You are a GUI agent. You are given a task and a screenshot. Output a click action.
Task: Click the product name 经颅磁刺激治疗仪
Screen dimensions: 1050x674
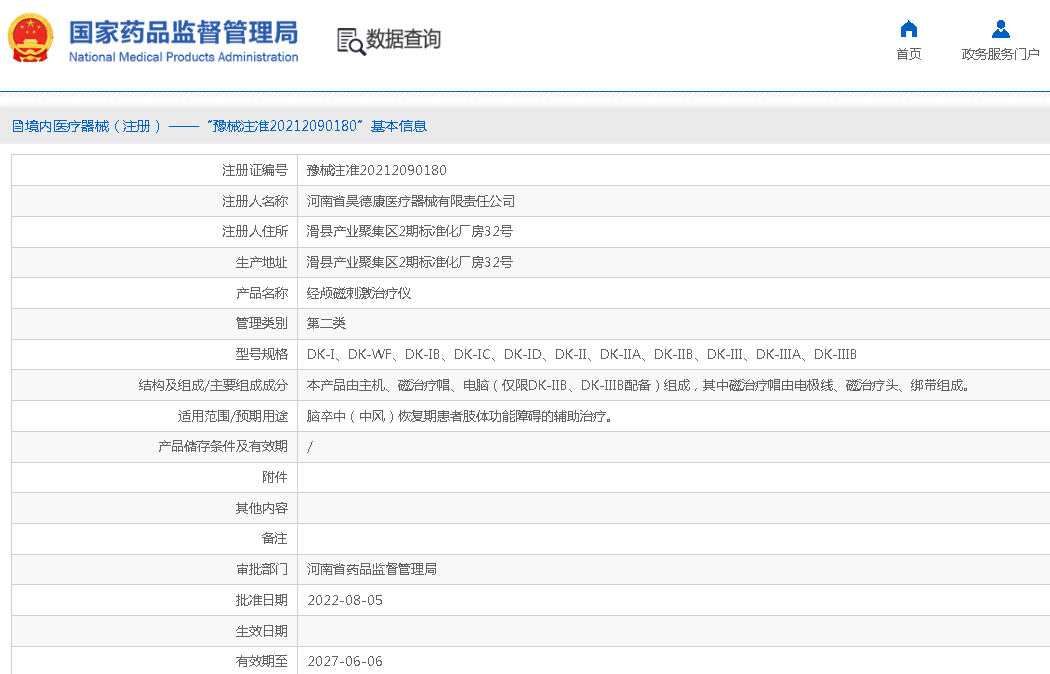pyautogui.click(x=358, y=293)
